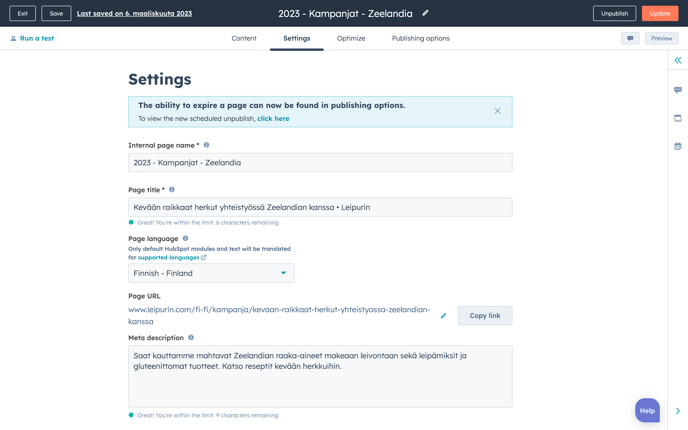Screen dimensions: 688x430
Task: Open the comments icon in the right sidebar
Action: click(678, 90)
